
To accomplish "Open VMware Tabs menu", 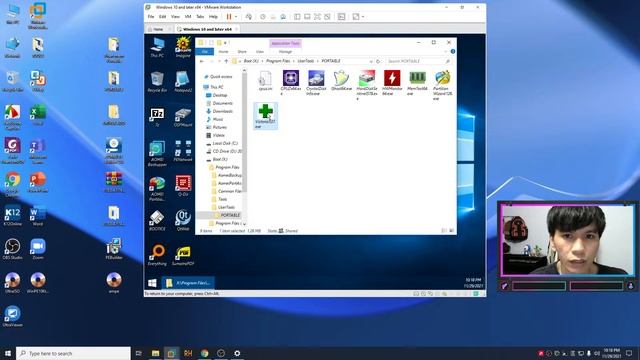I will [200, 17].
